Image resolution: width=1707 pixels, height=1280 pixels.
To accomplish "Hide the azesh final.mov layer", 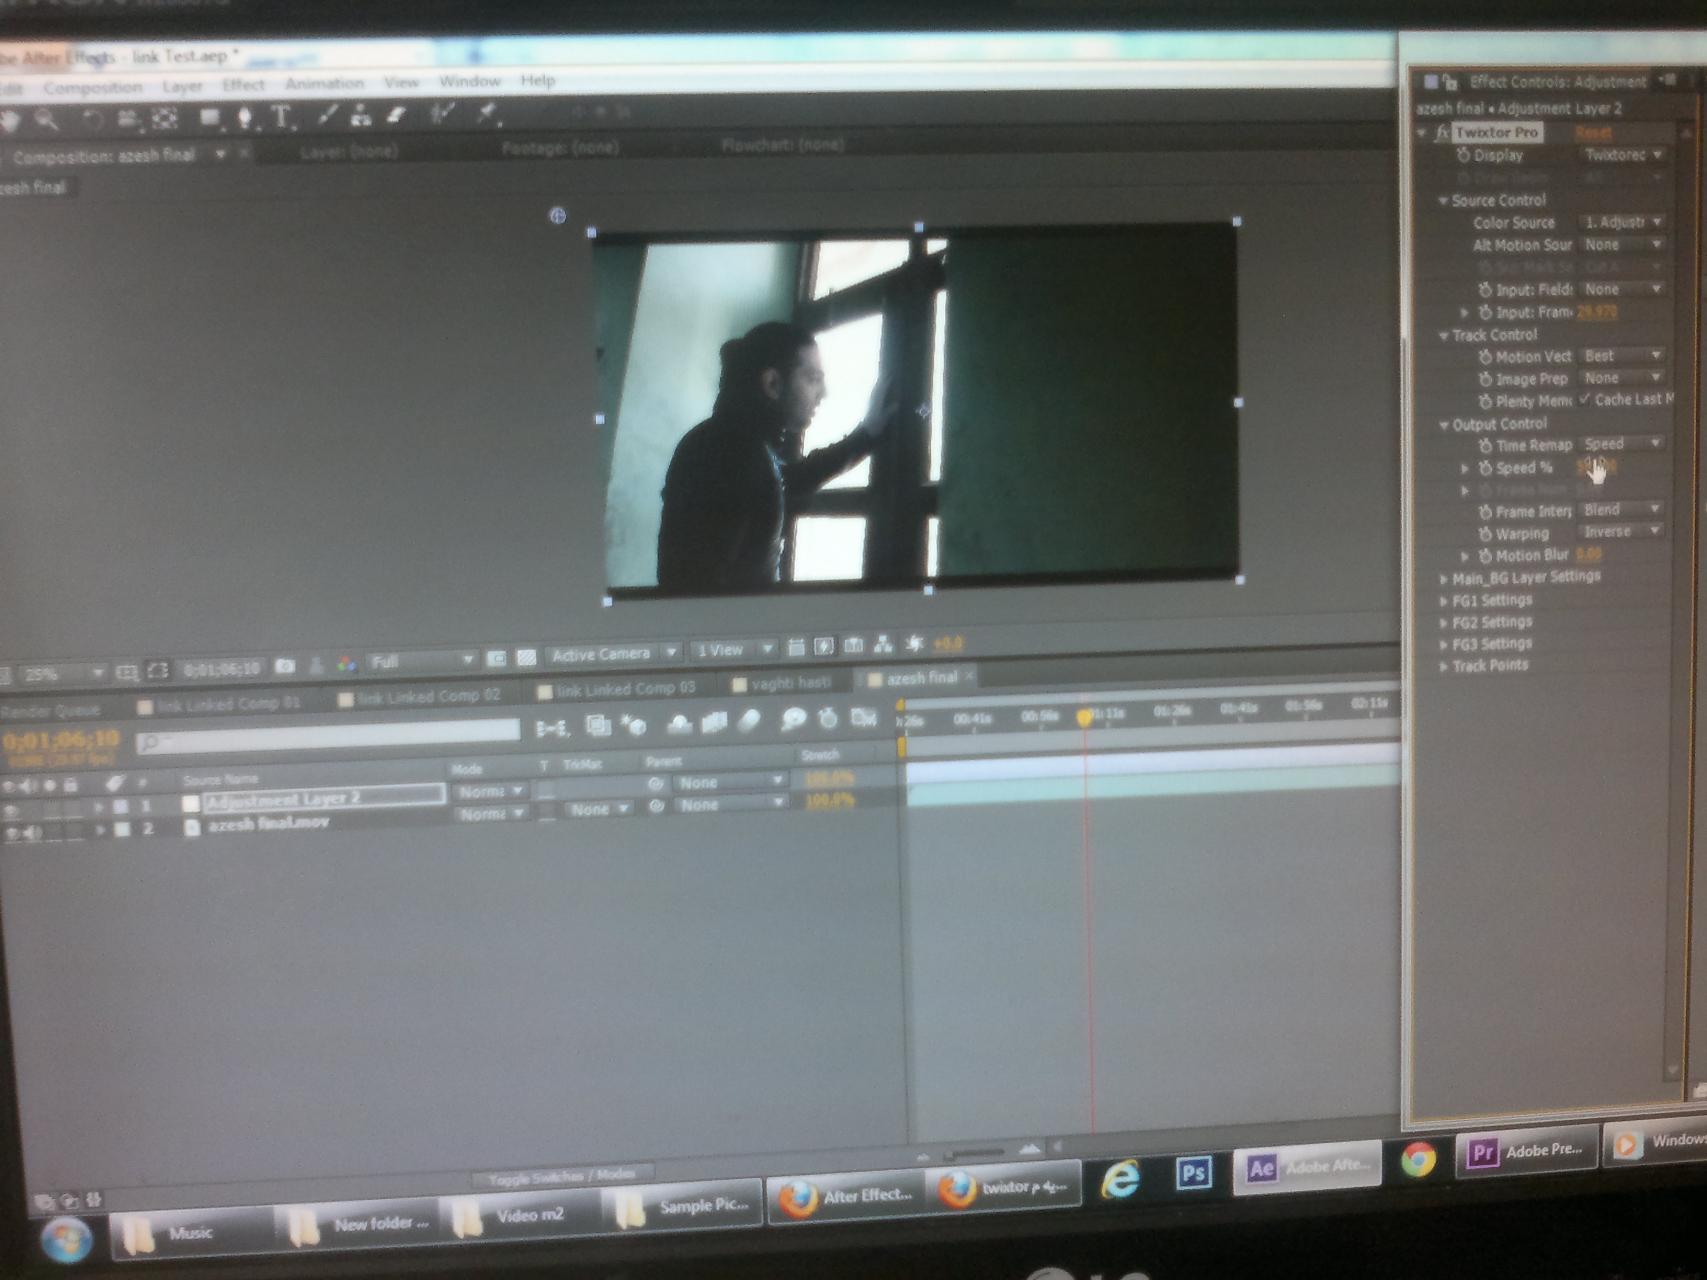I will pyautogui.click(x=10, y=832).
